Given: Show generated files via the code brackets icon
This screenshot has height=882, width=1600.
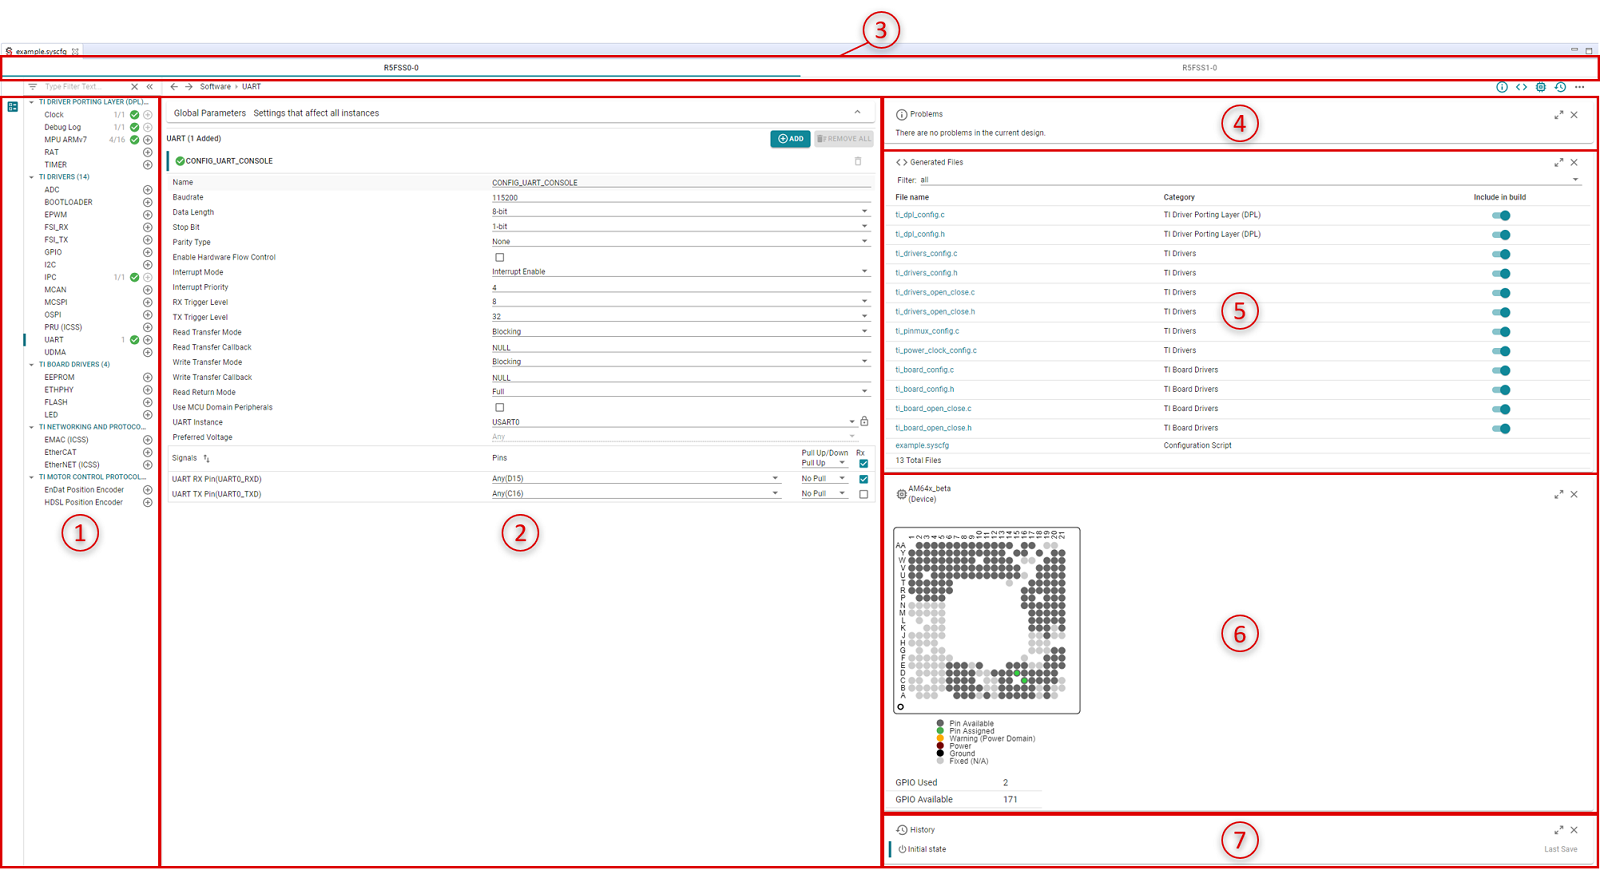Looking at the screenshot, I should tap(1521, 87).
